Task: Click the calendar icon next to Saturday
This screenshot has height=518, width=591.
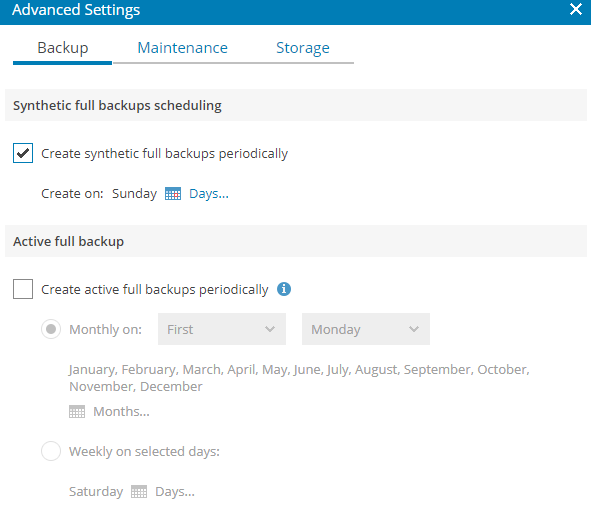Action: tap(139, 492)
